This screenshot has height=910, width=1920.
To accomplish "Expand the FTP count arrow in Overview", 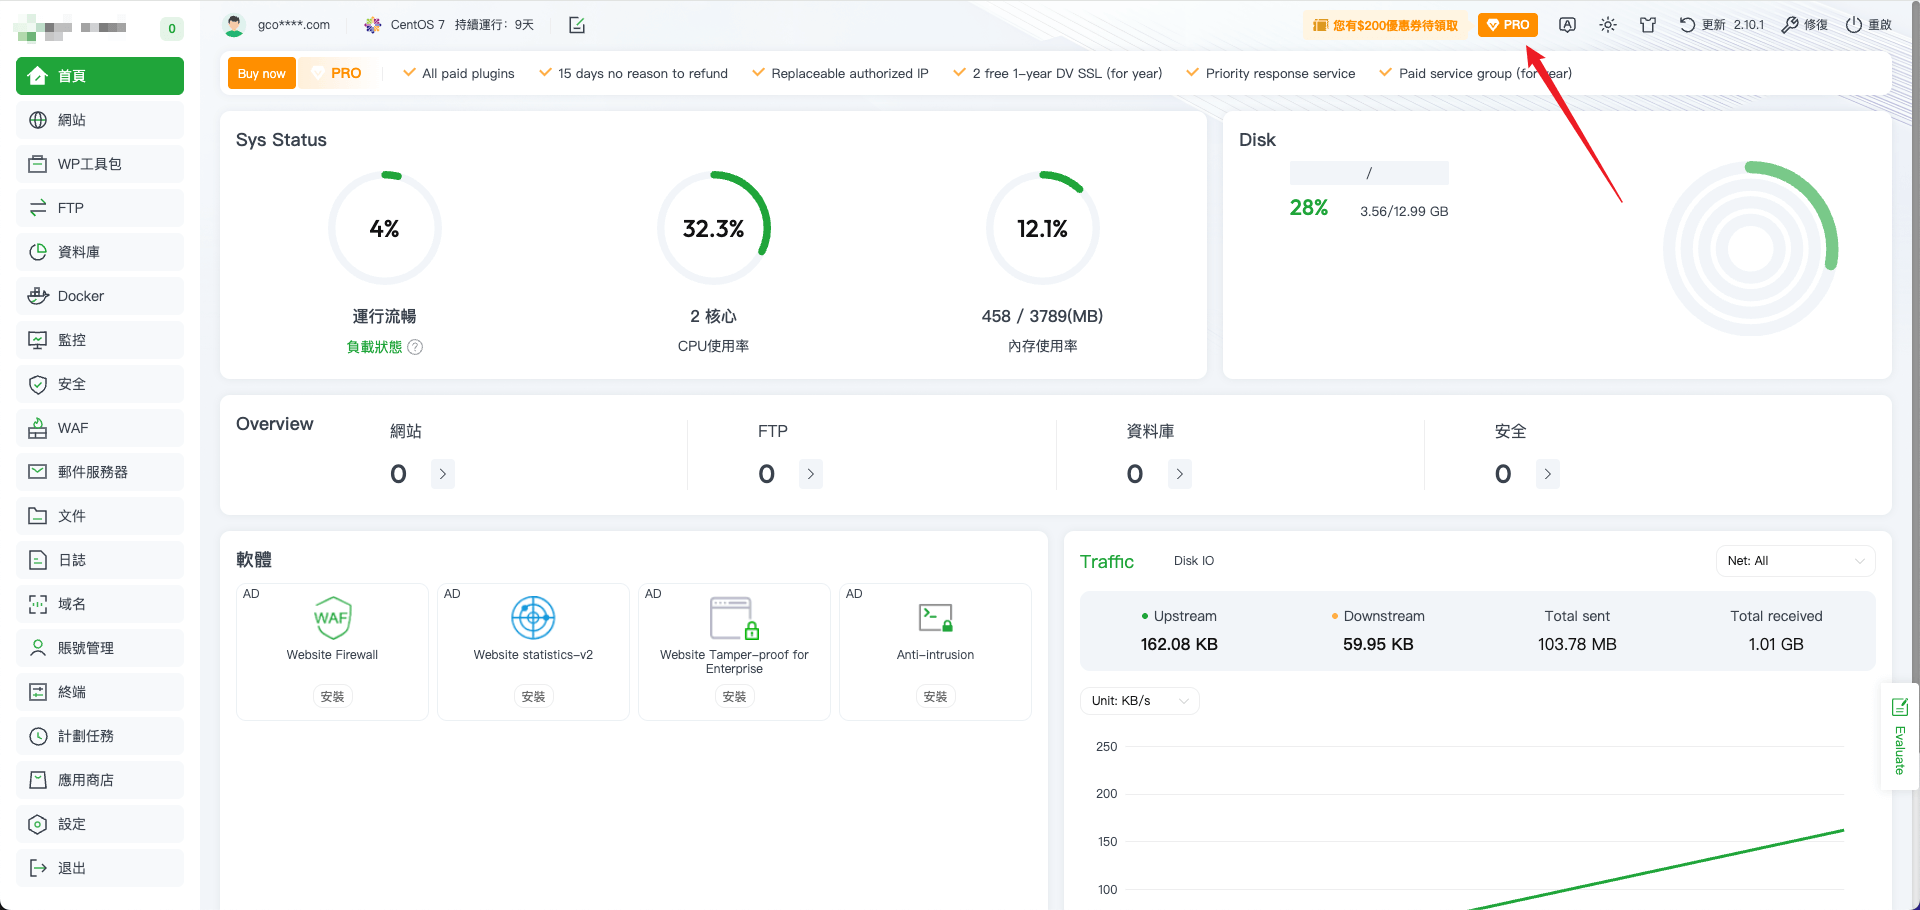I will point(811,474).
